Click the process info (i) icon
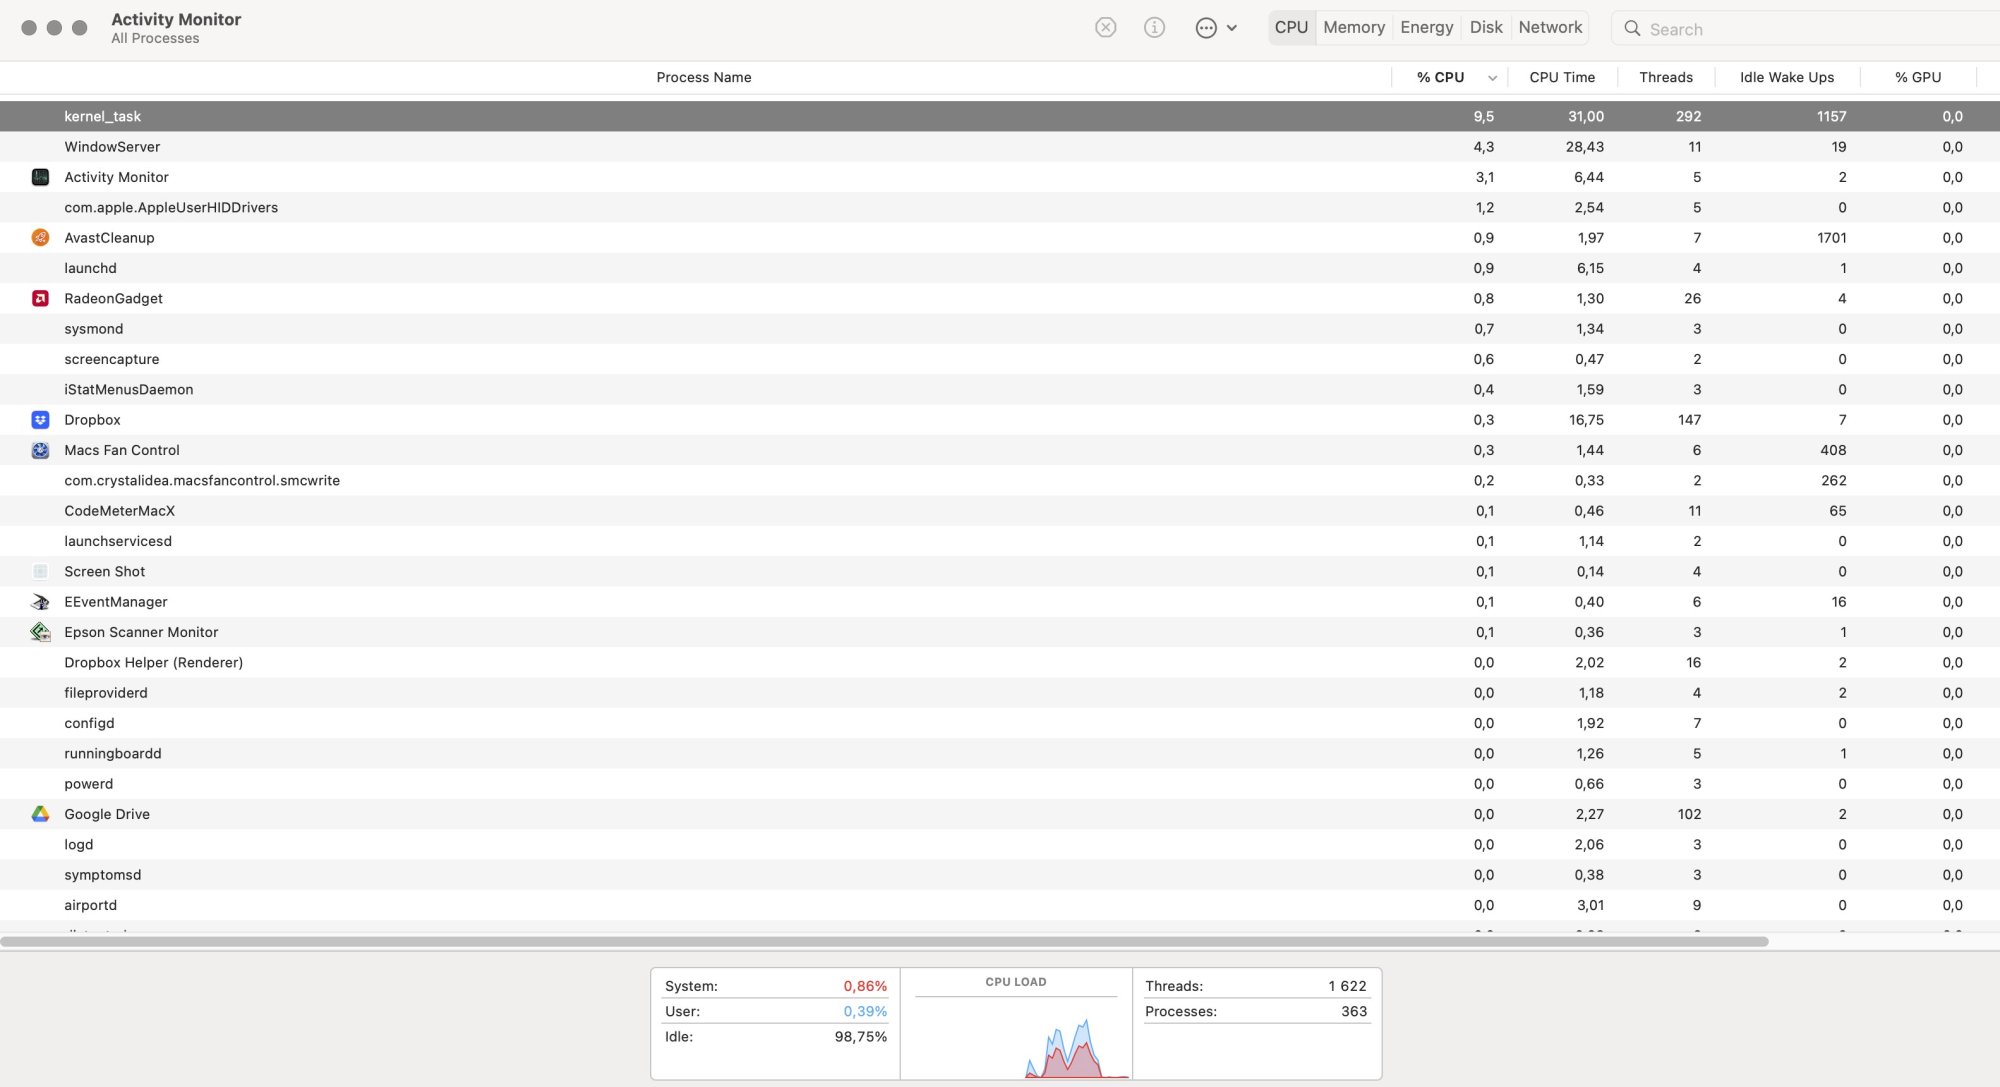2000x1087 pixels. click(1154, 28)
